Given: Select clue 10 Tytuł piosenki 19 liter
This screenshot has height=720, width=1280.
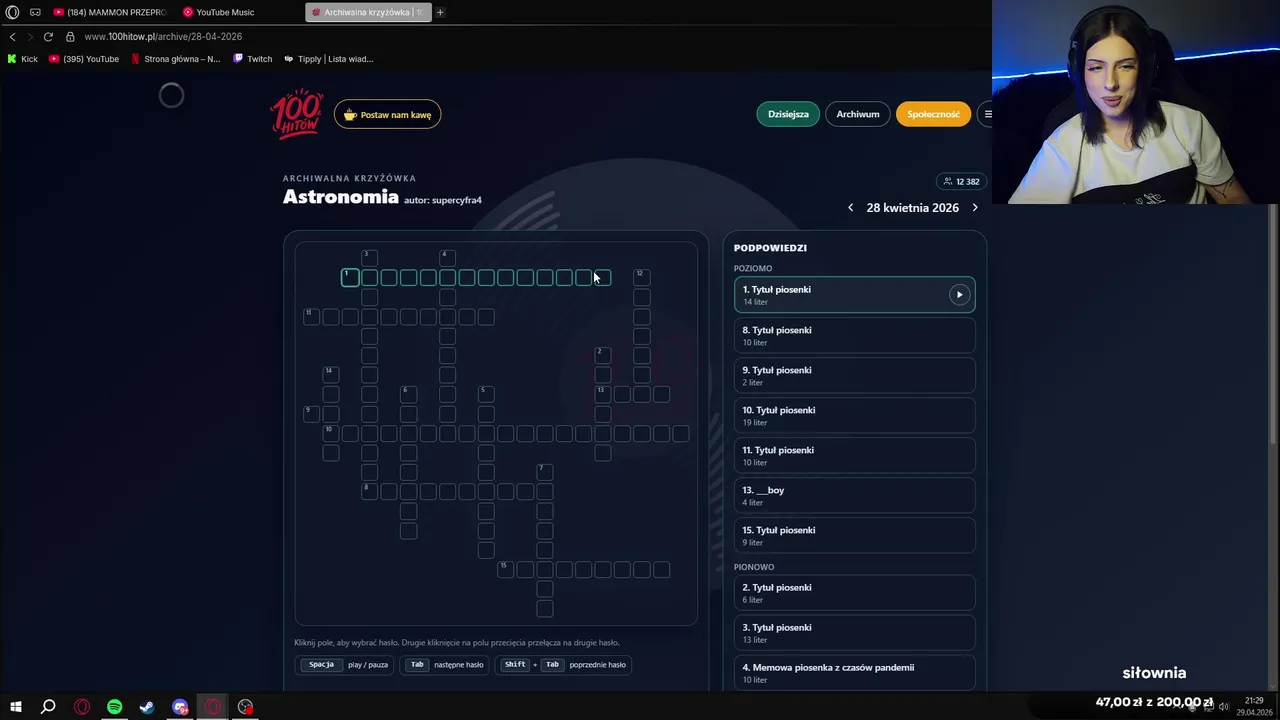Looking at the screenshot, I should tap(854, 415).
